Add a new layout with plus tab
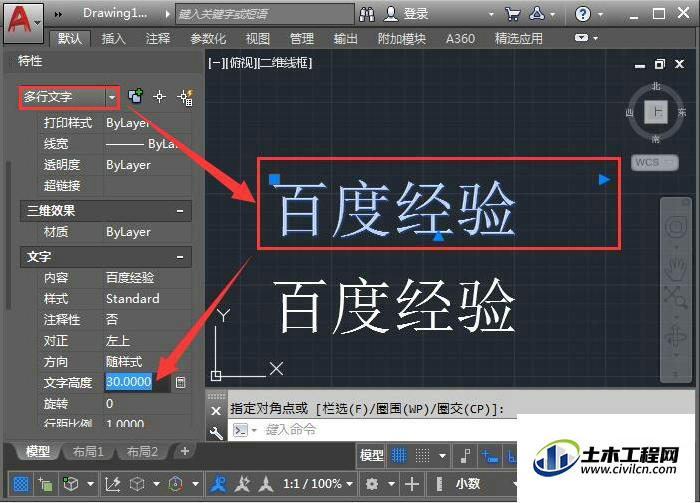 [x=185, y=451]
